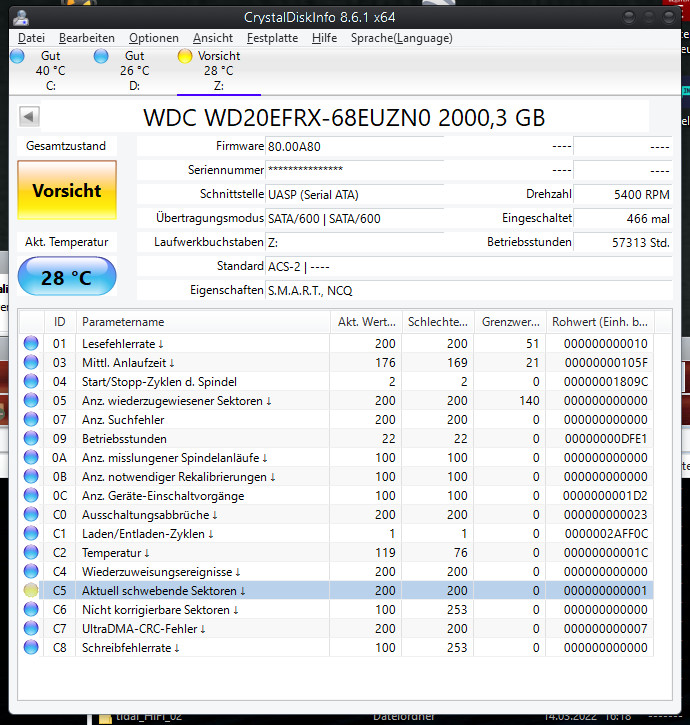Click the 28 °C temperature indicator
The width and height of the screenshot is (690, 725).
point(67,277)
